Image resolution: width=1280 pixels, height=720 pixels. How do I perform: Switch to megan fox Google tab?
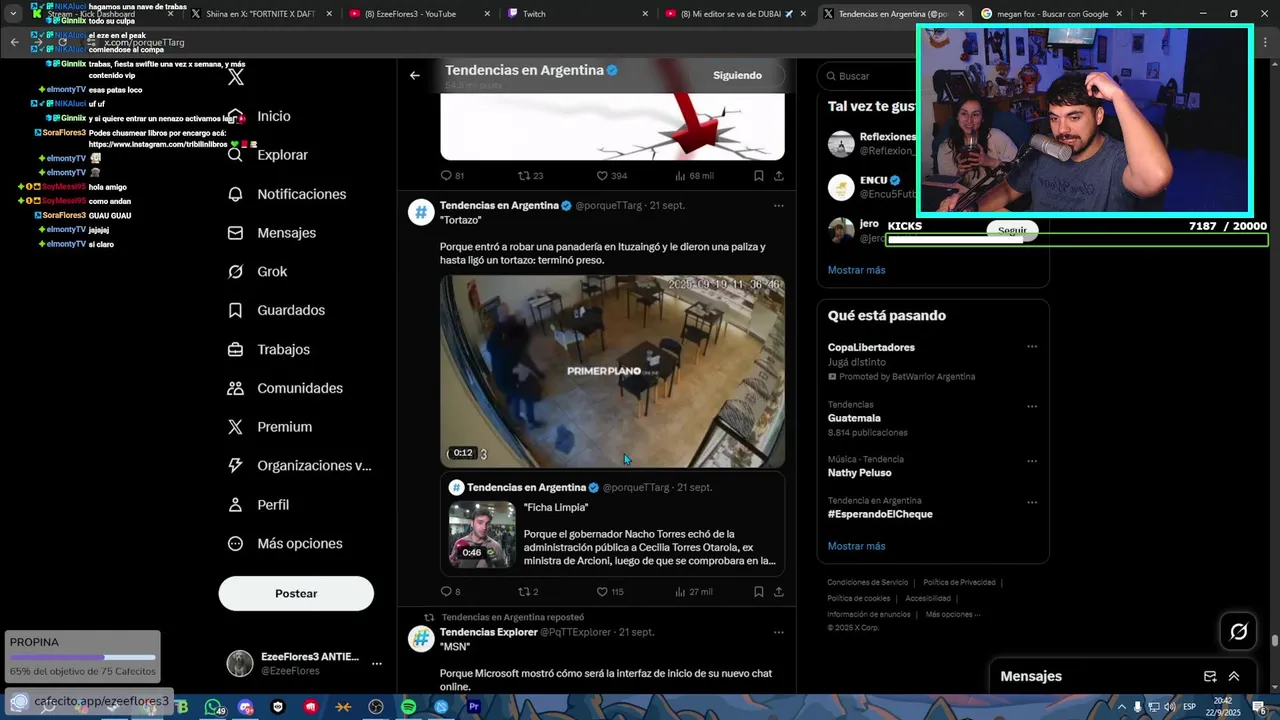pyautogui.click(x=1050, y=14)
